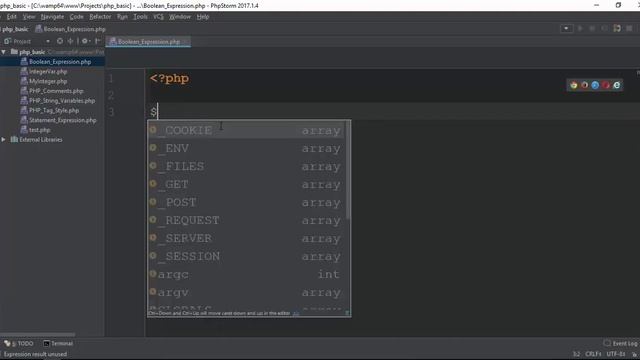Choose _SESSION from autocomplete list
640x360 pixels.
pyautogui.click(x=247, y=256)
